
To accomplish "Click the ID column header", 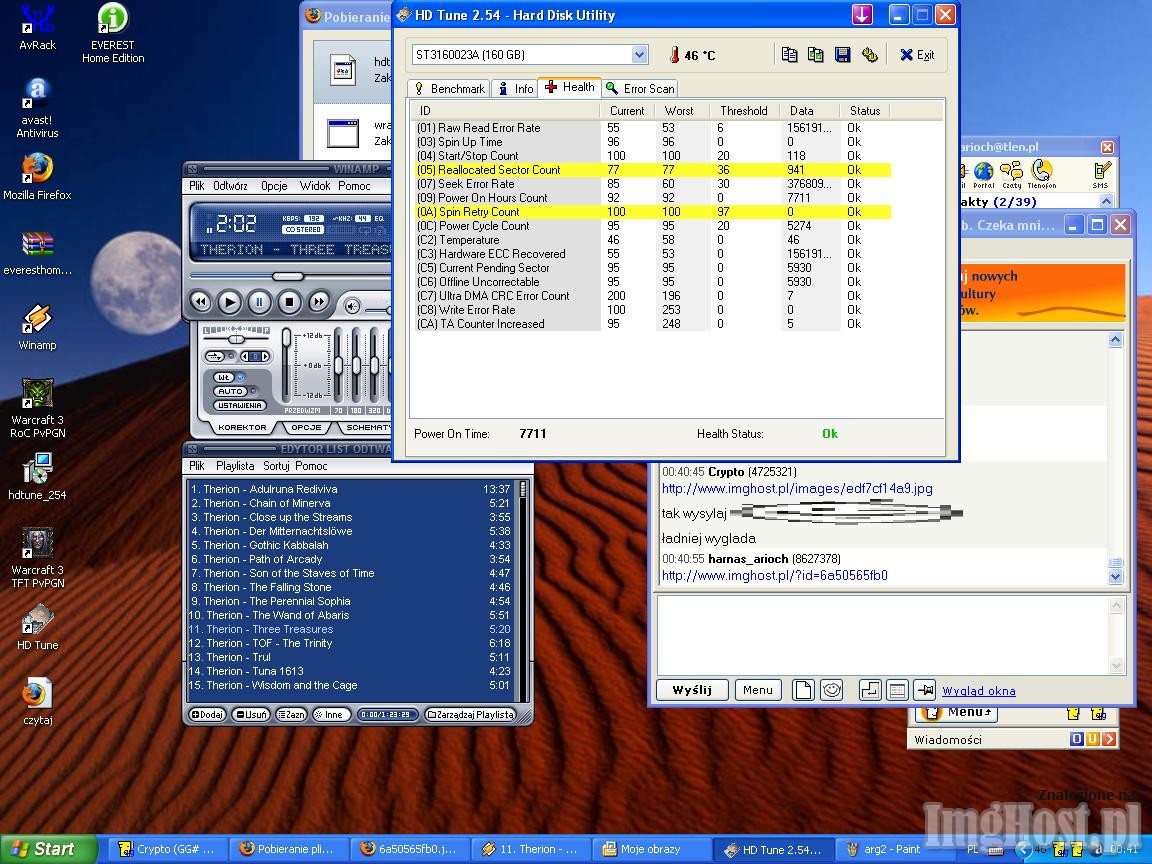I will pos(505,111).
